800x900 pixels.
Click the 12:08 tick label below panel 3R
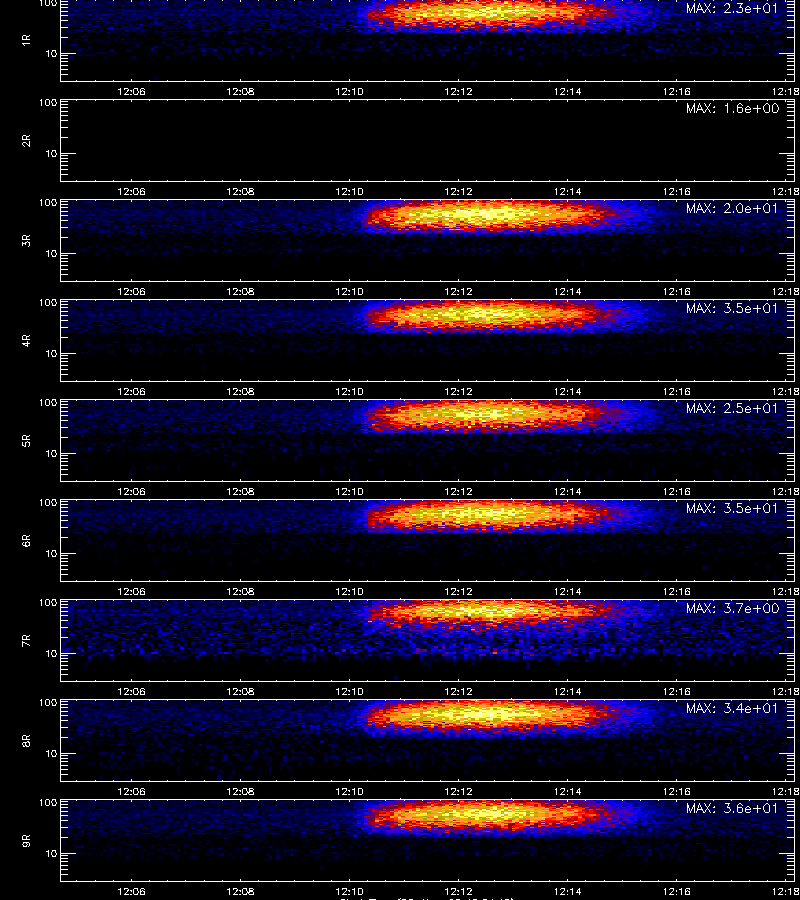[240, 292]
